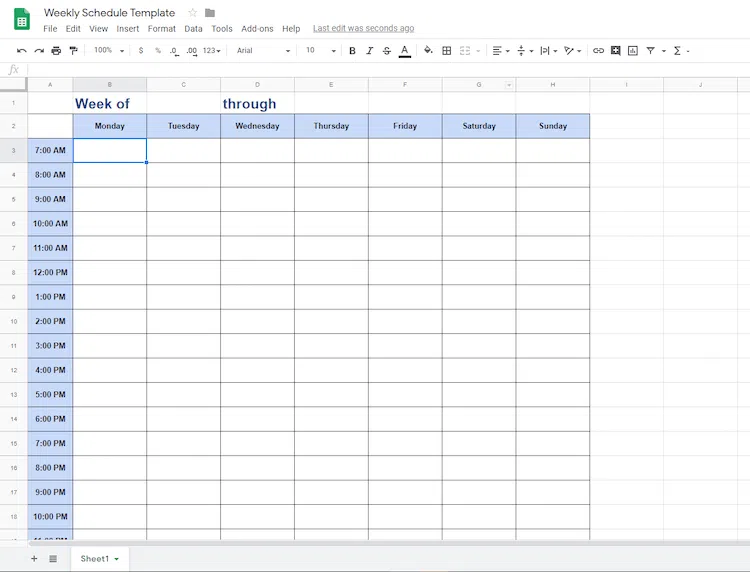Image resolution: width=750 pixels, height=572 pixels.
Task: Click the Google Sheets home logo
Action: pos(21,18)
